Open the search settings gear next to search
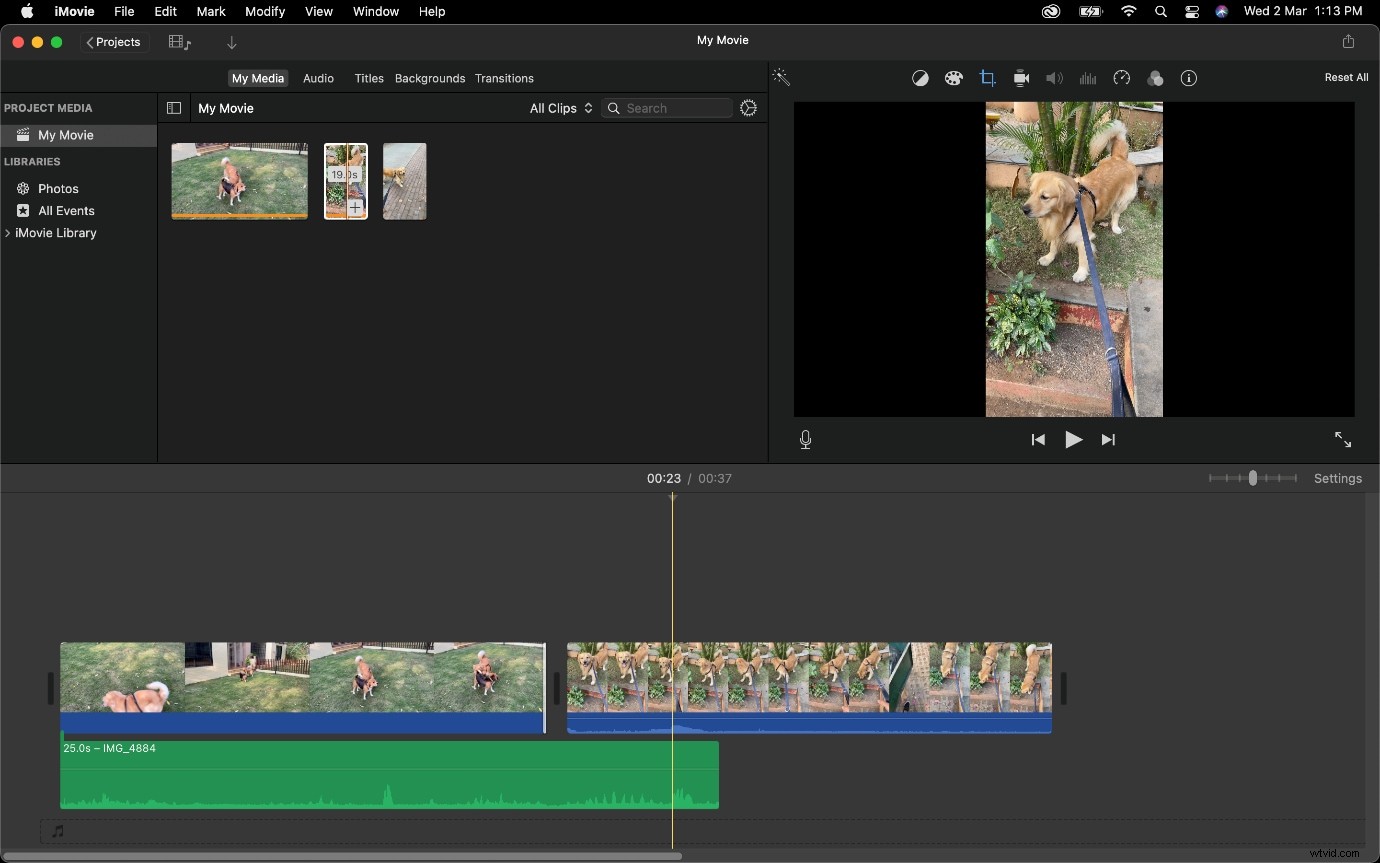The width and height of the screenshot is (1380, 863). [749, 108]
